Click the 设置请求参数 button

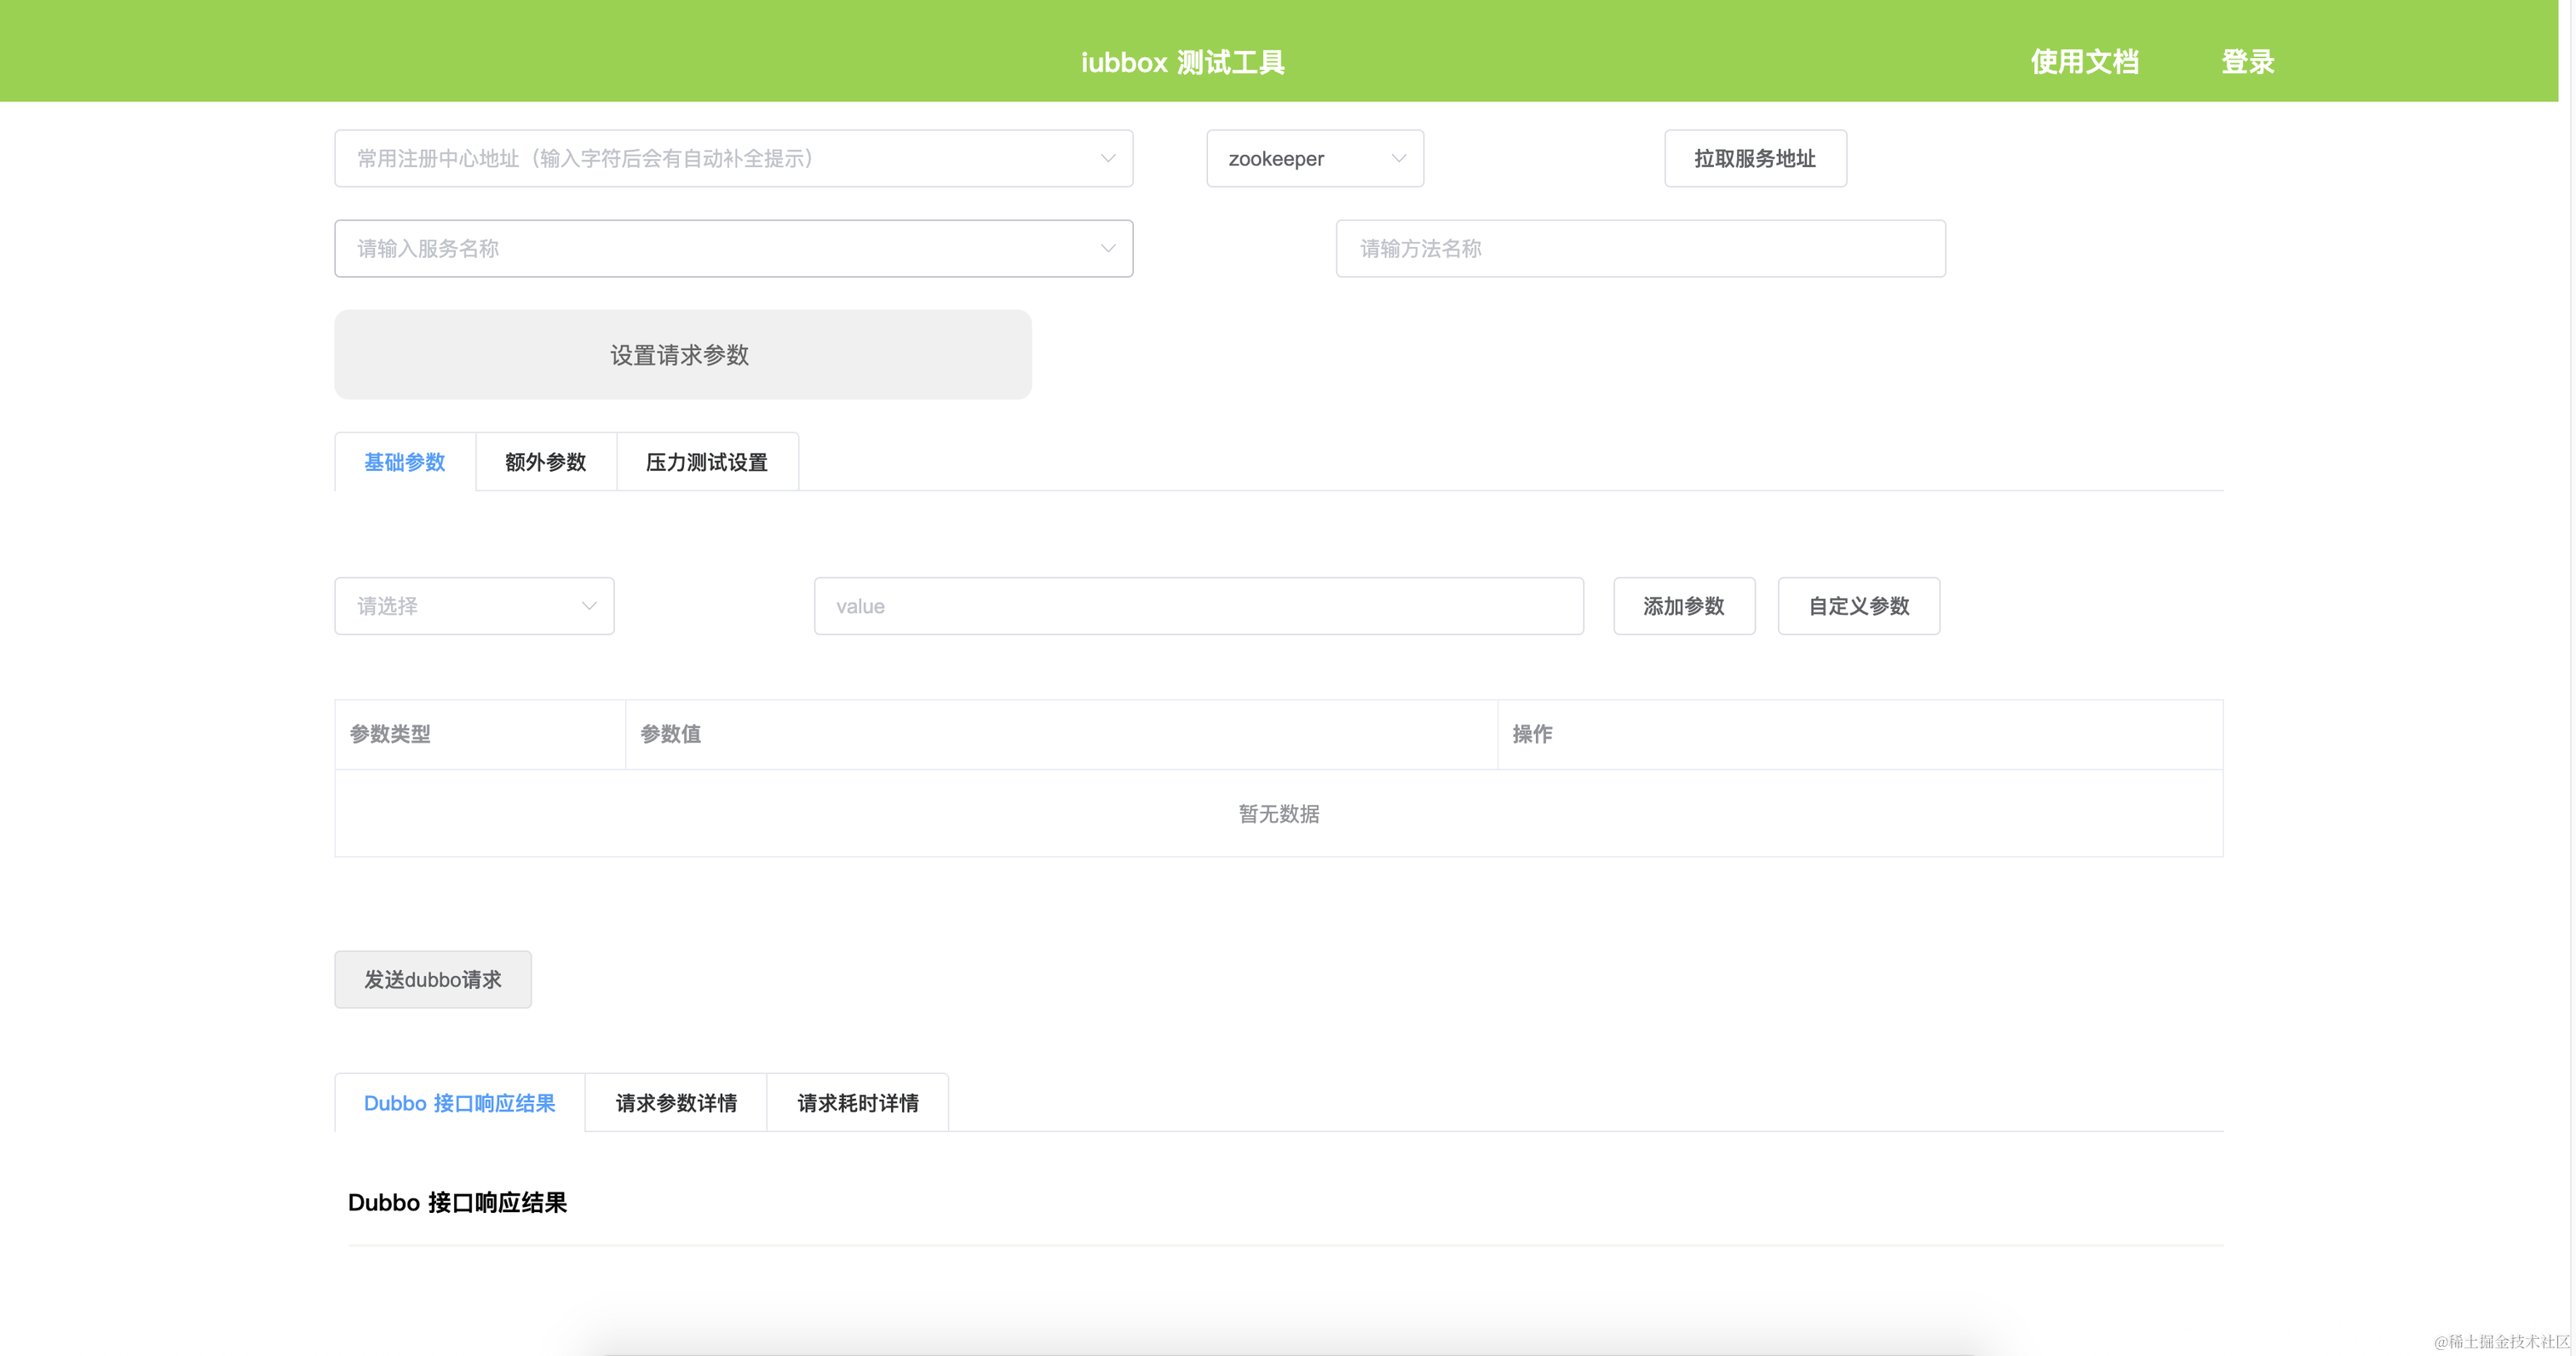(x=683, y=354)
